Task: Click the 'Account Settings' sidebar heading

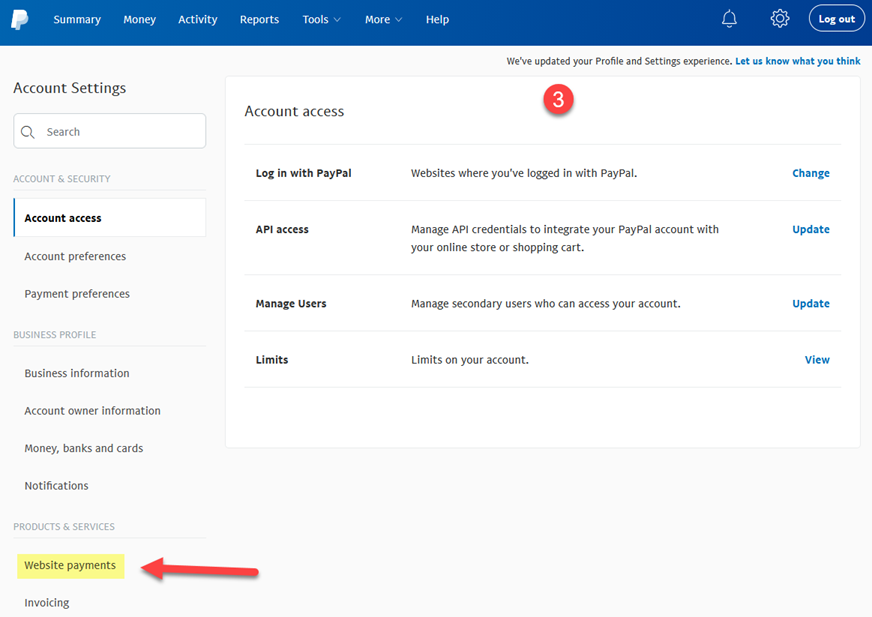Action: point(70,88)
